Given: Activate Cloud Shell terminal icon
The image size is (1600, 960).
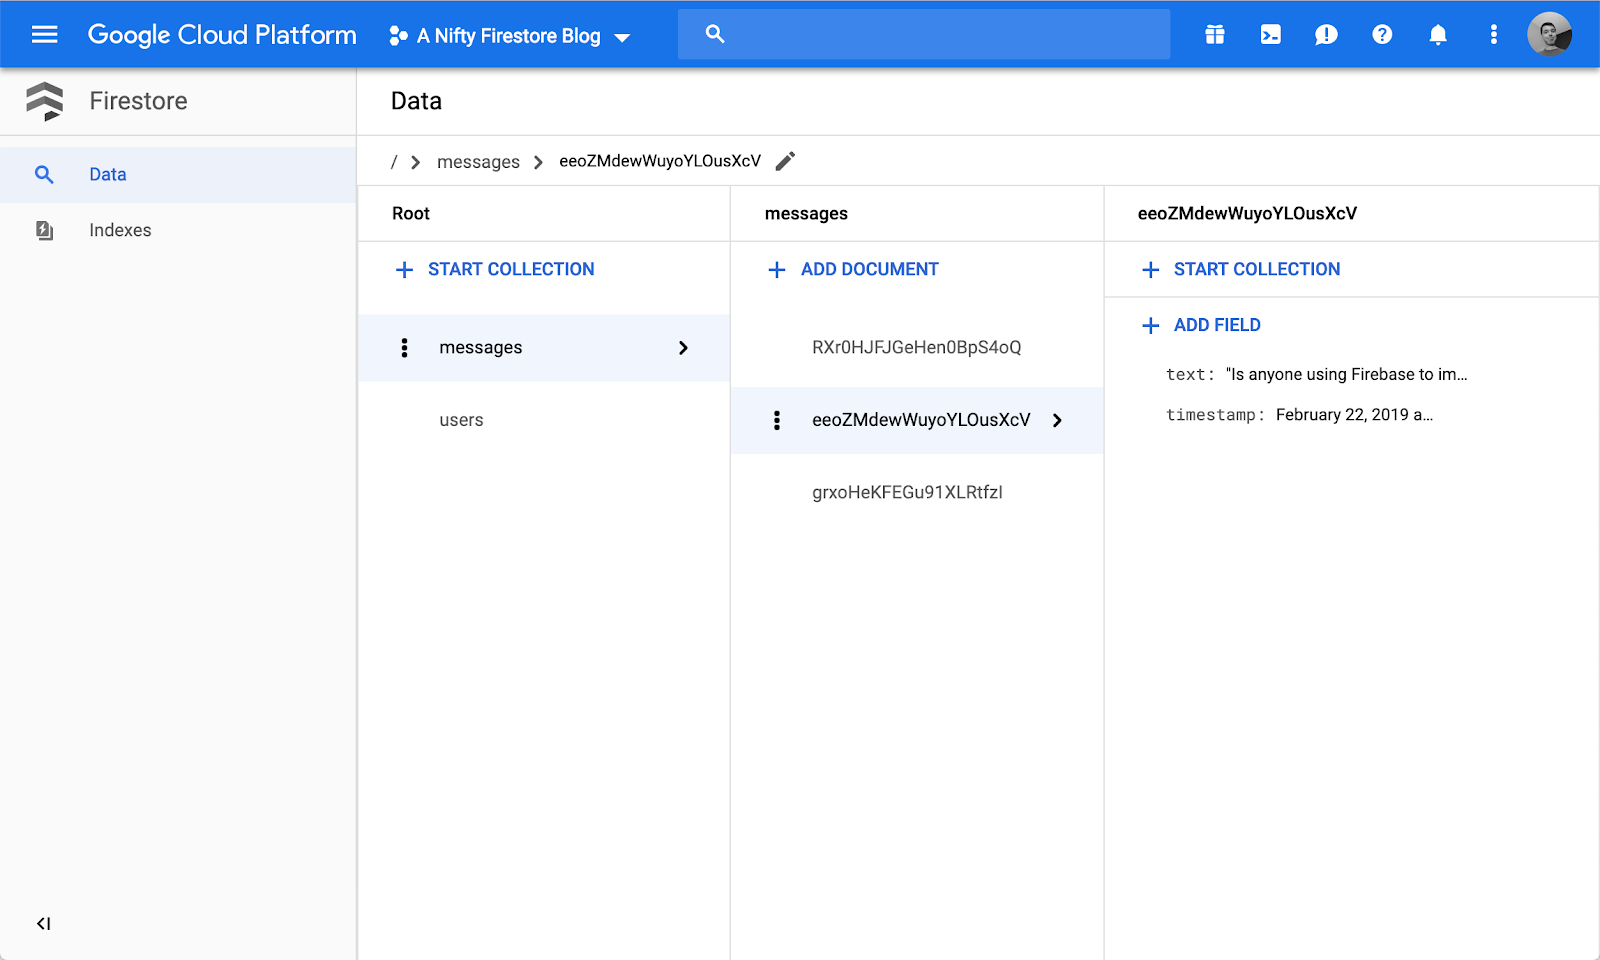Looking at the screenshot, I should coord(1271,35).
